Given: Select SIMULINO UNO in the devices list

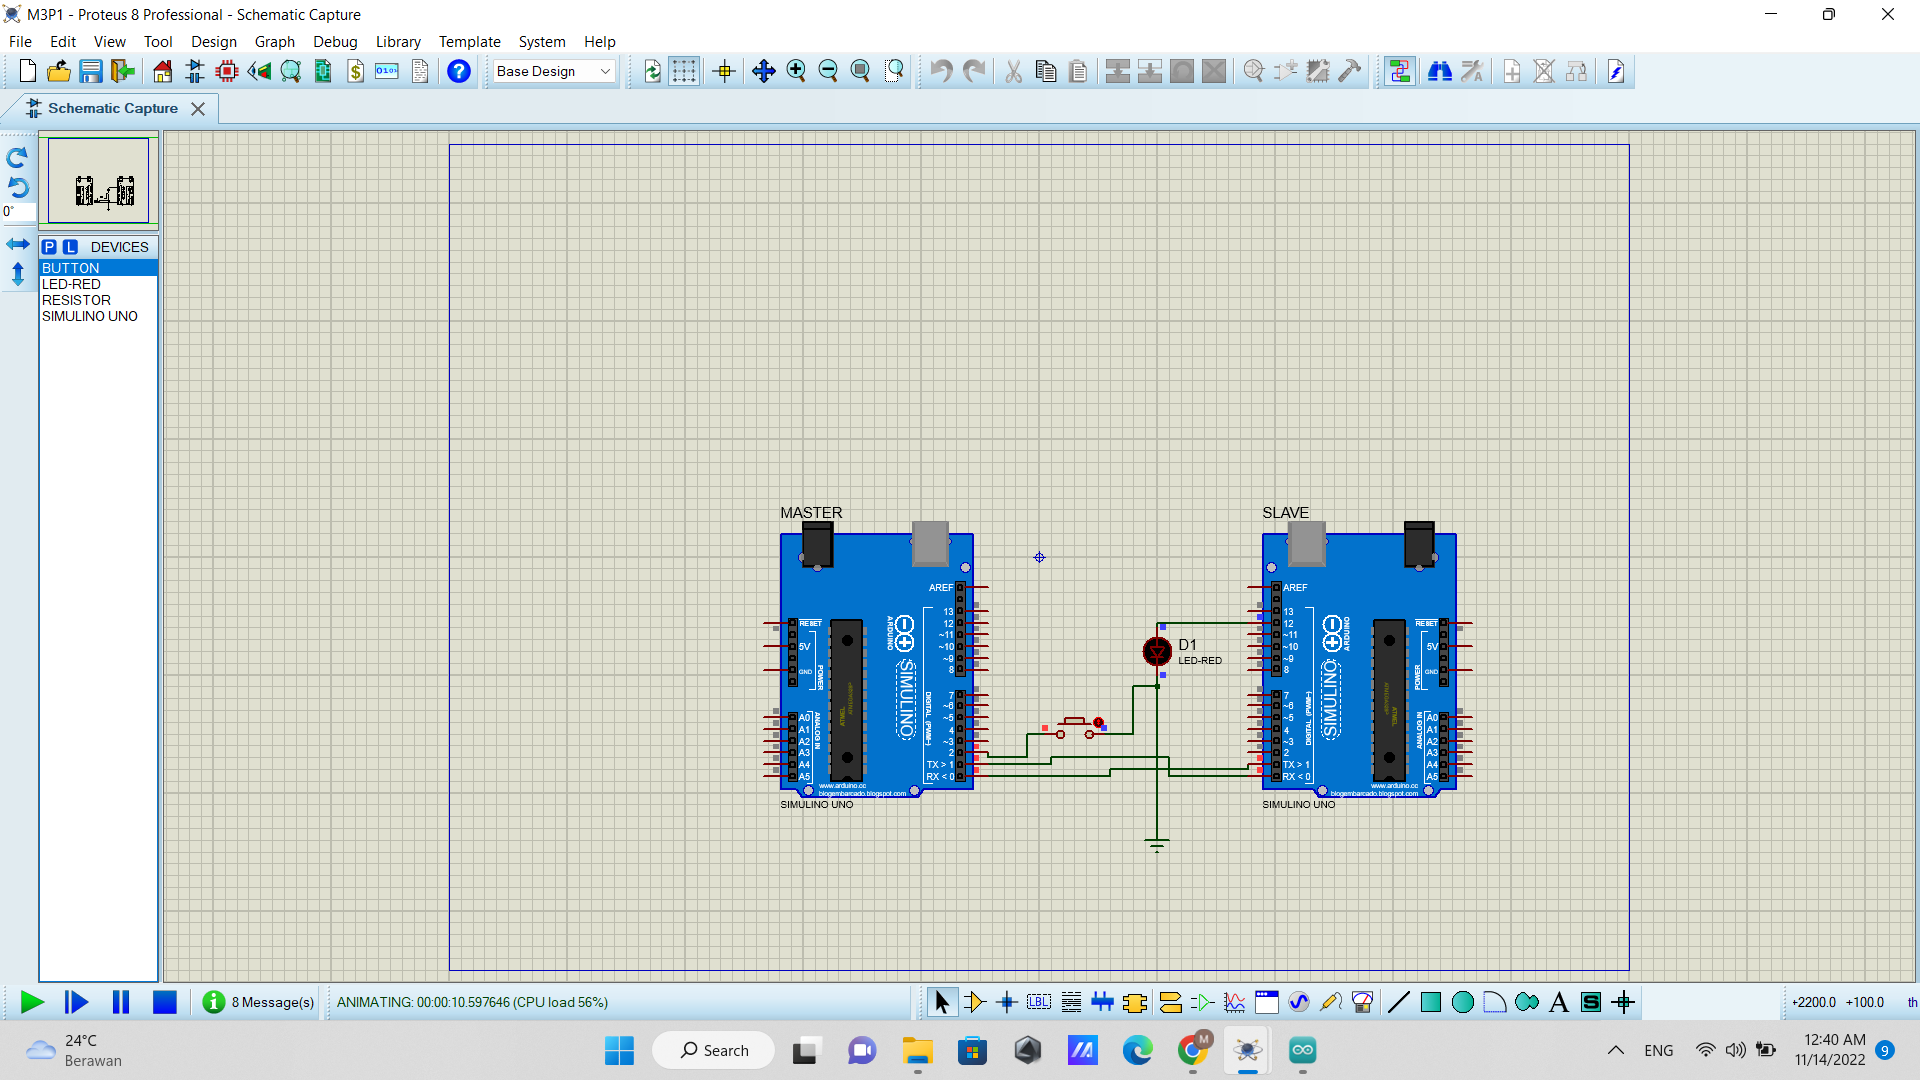Looking at the screenshot, I should [x=98, y=316].
